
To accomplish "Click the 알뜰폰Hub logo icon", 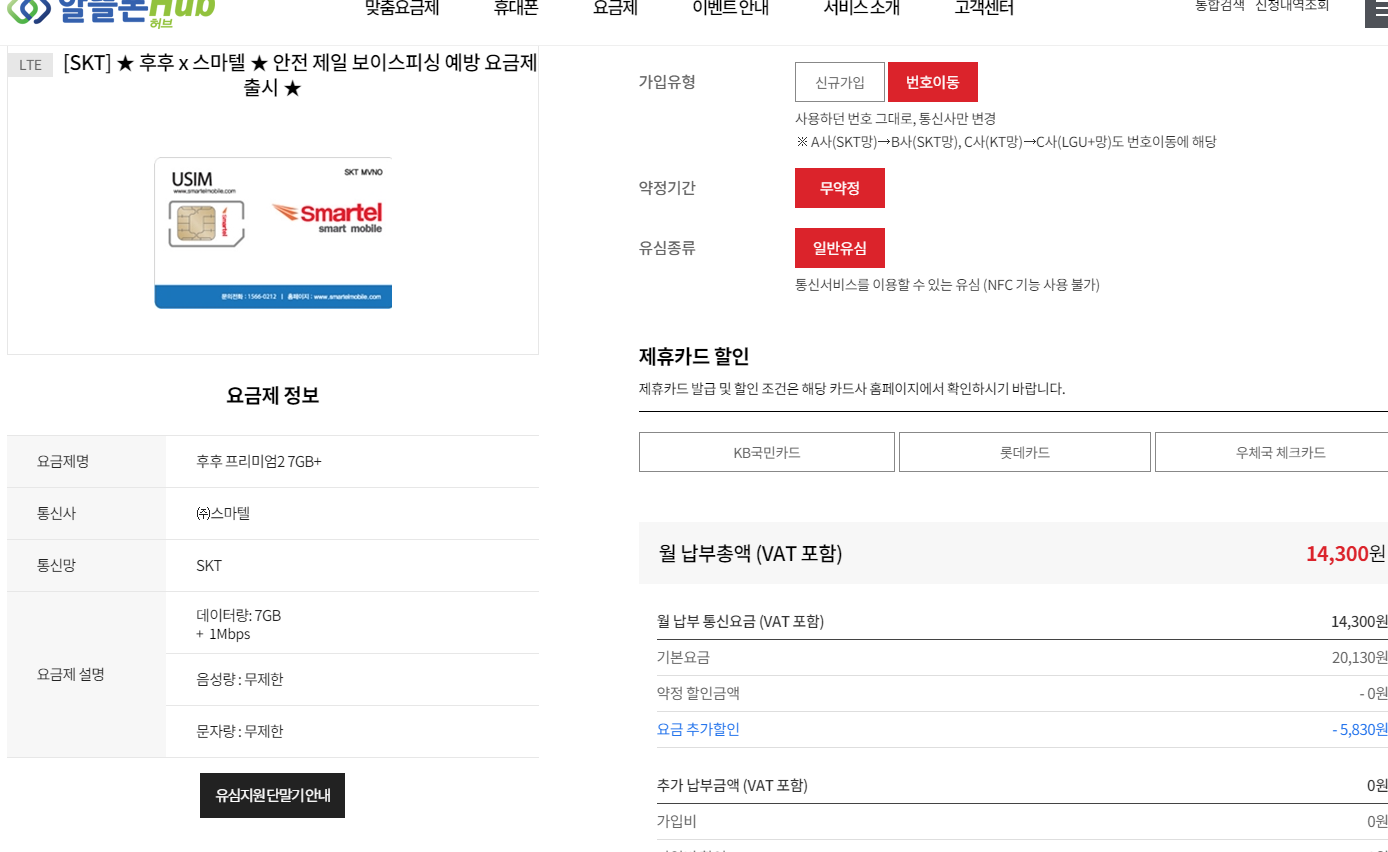I will click(27, 9).
